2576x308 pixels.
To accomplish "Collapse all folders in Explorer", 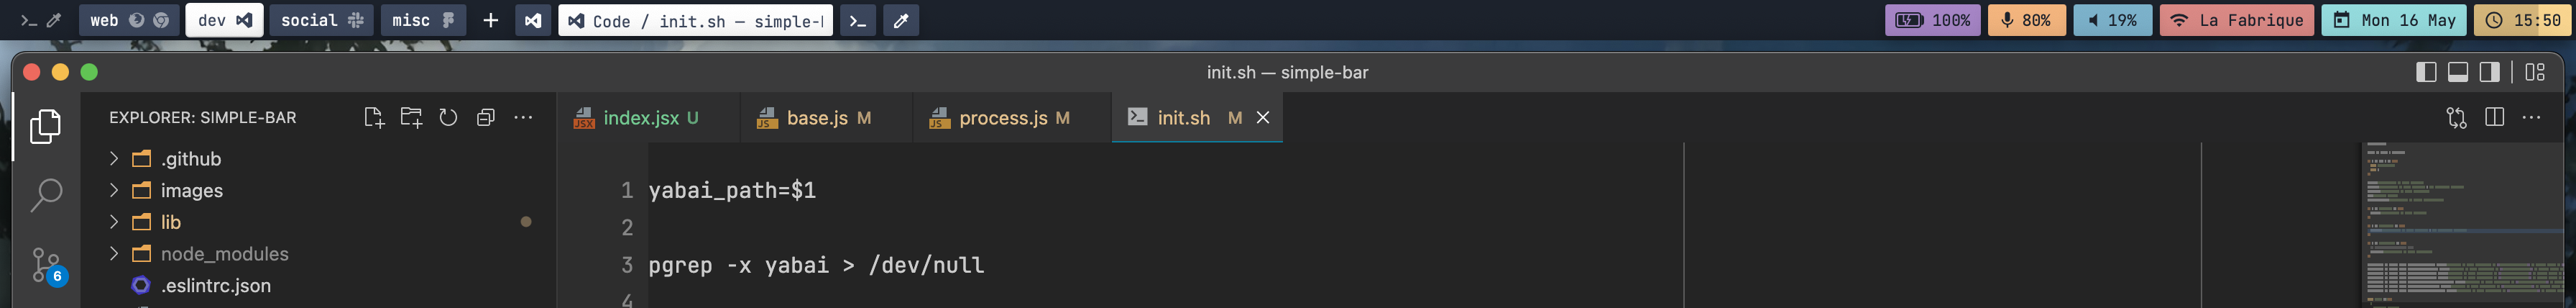I will (486, 118).
